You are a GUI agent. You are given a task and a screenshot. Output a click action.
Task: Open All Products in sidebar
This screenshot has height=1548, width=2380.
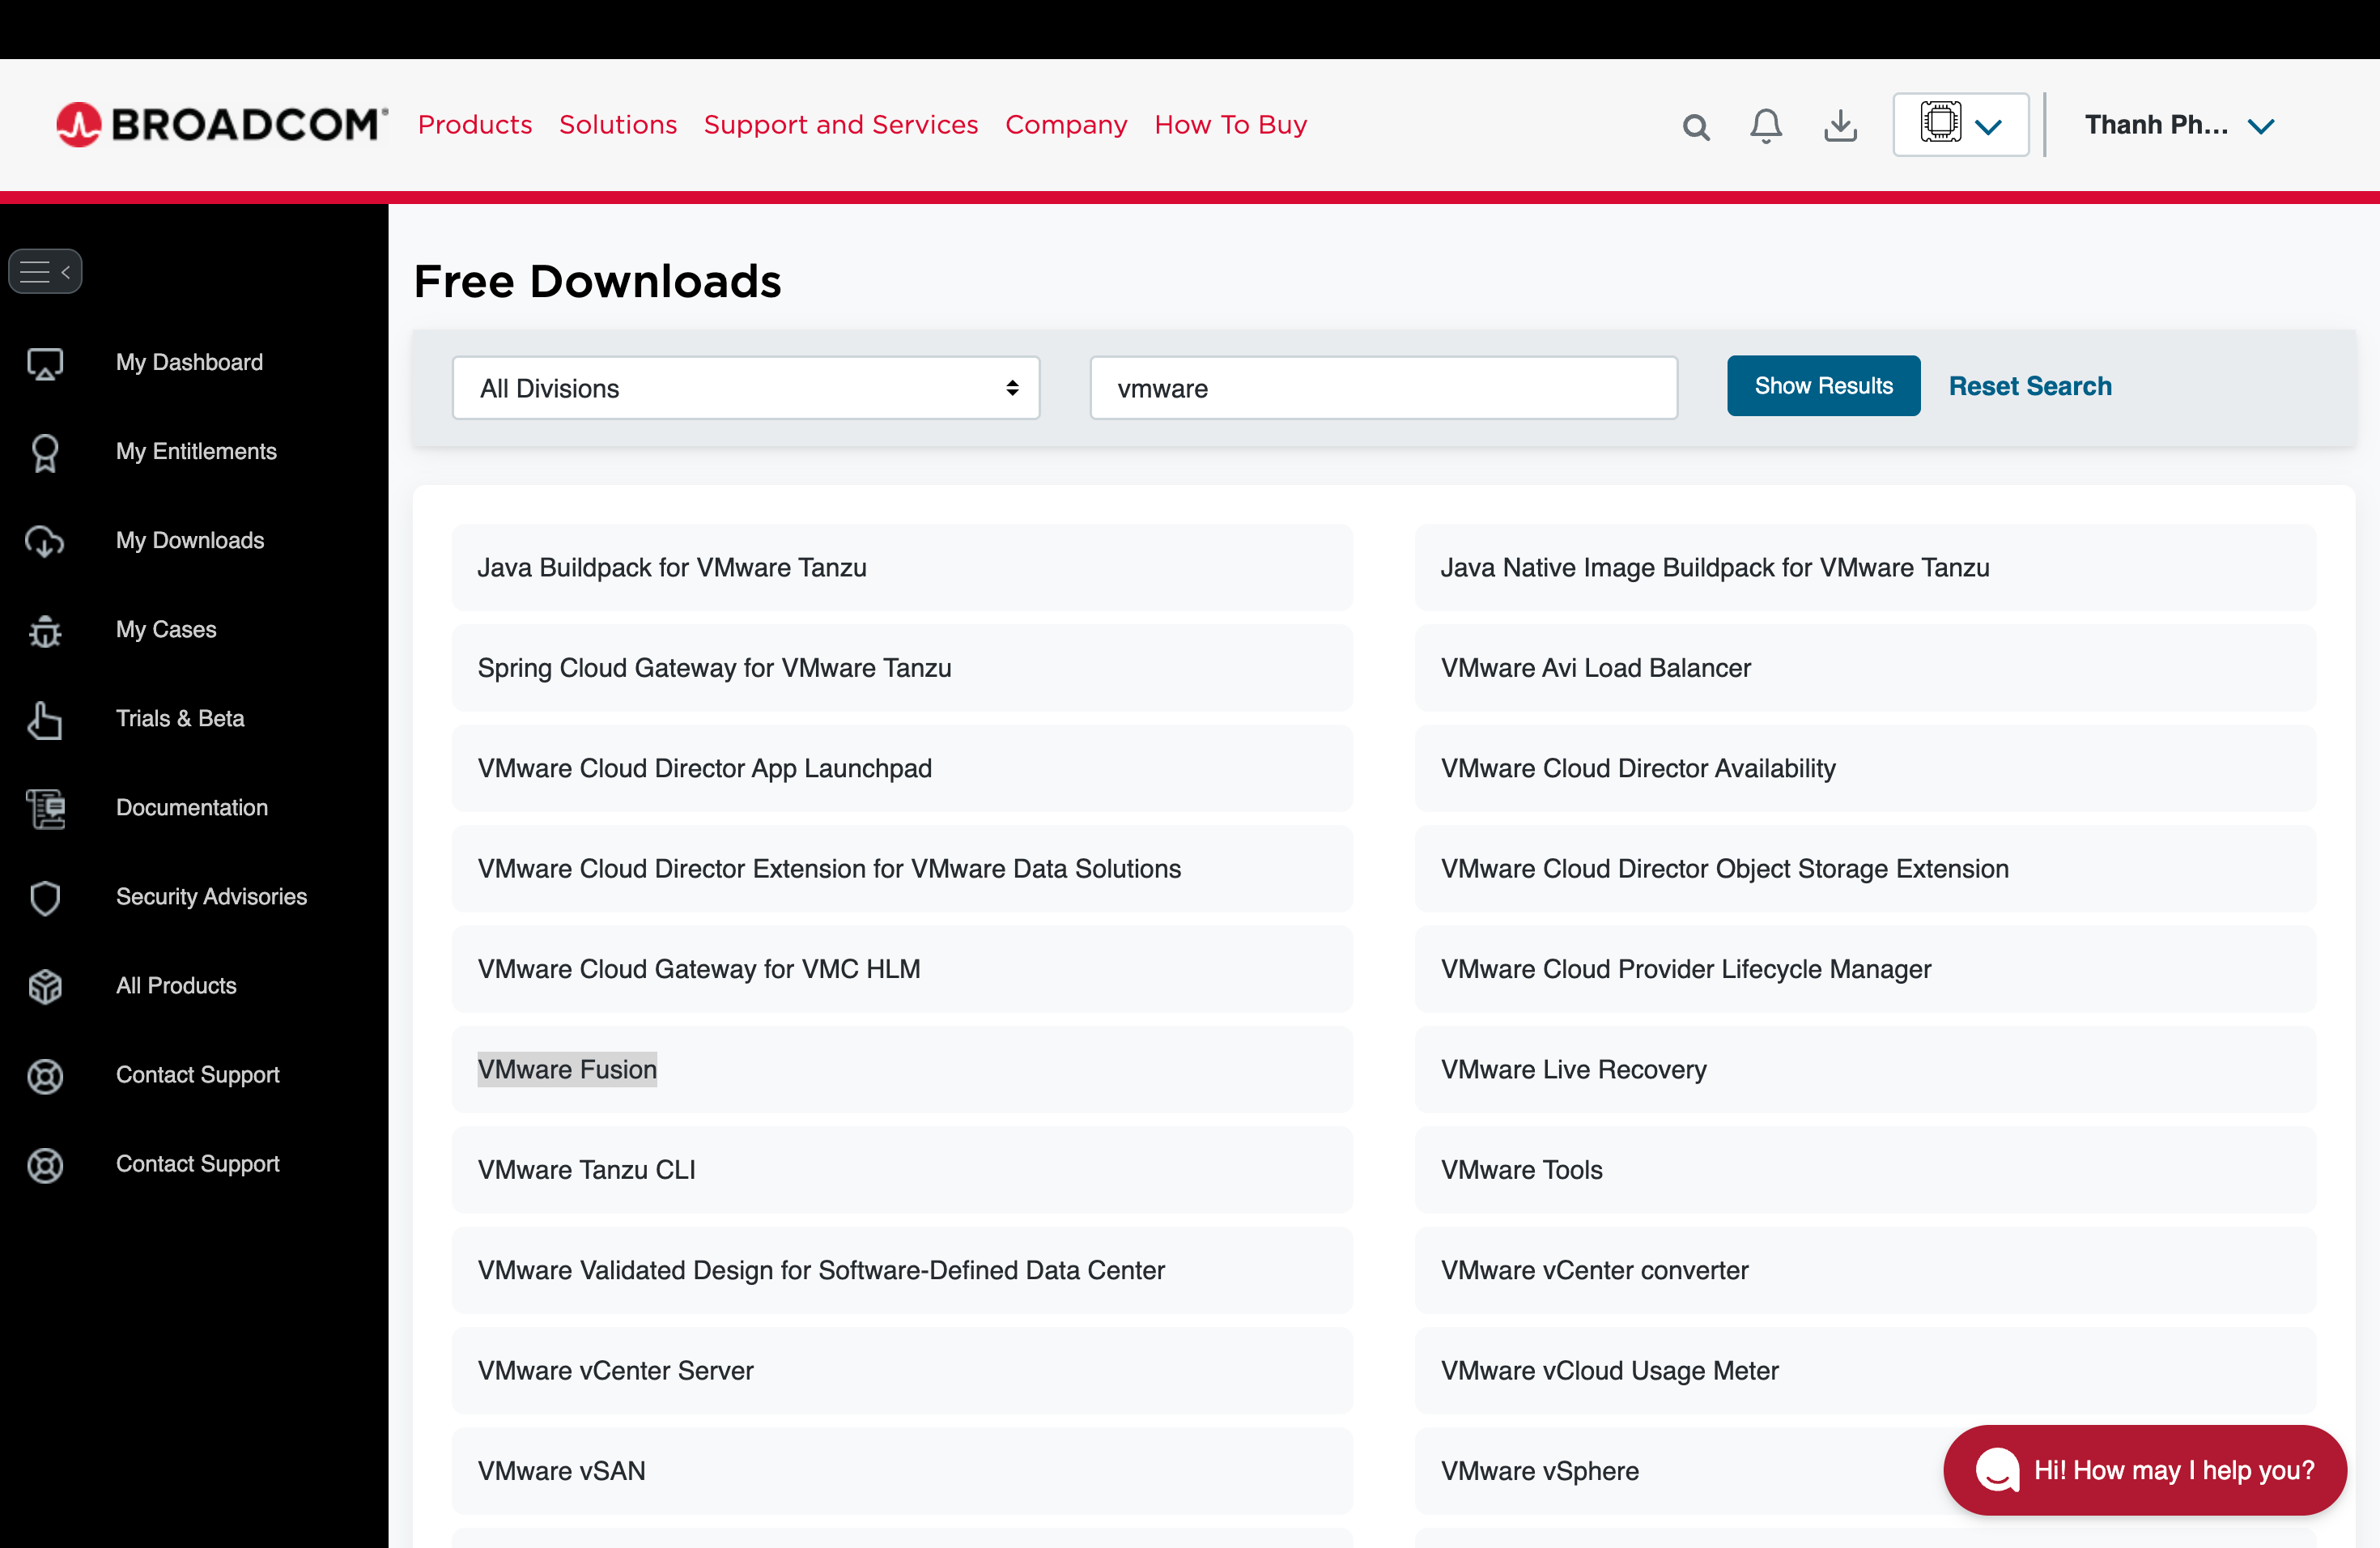point(176,985)
